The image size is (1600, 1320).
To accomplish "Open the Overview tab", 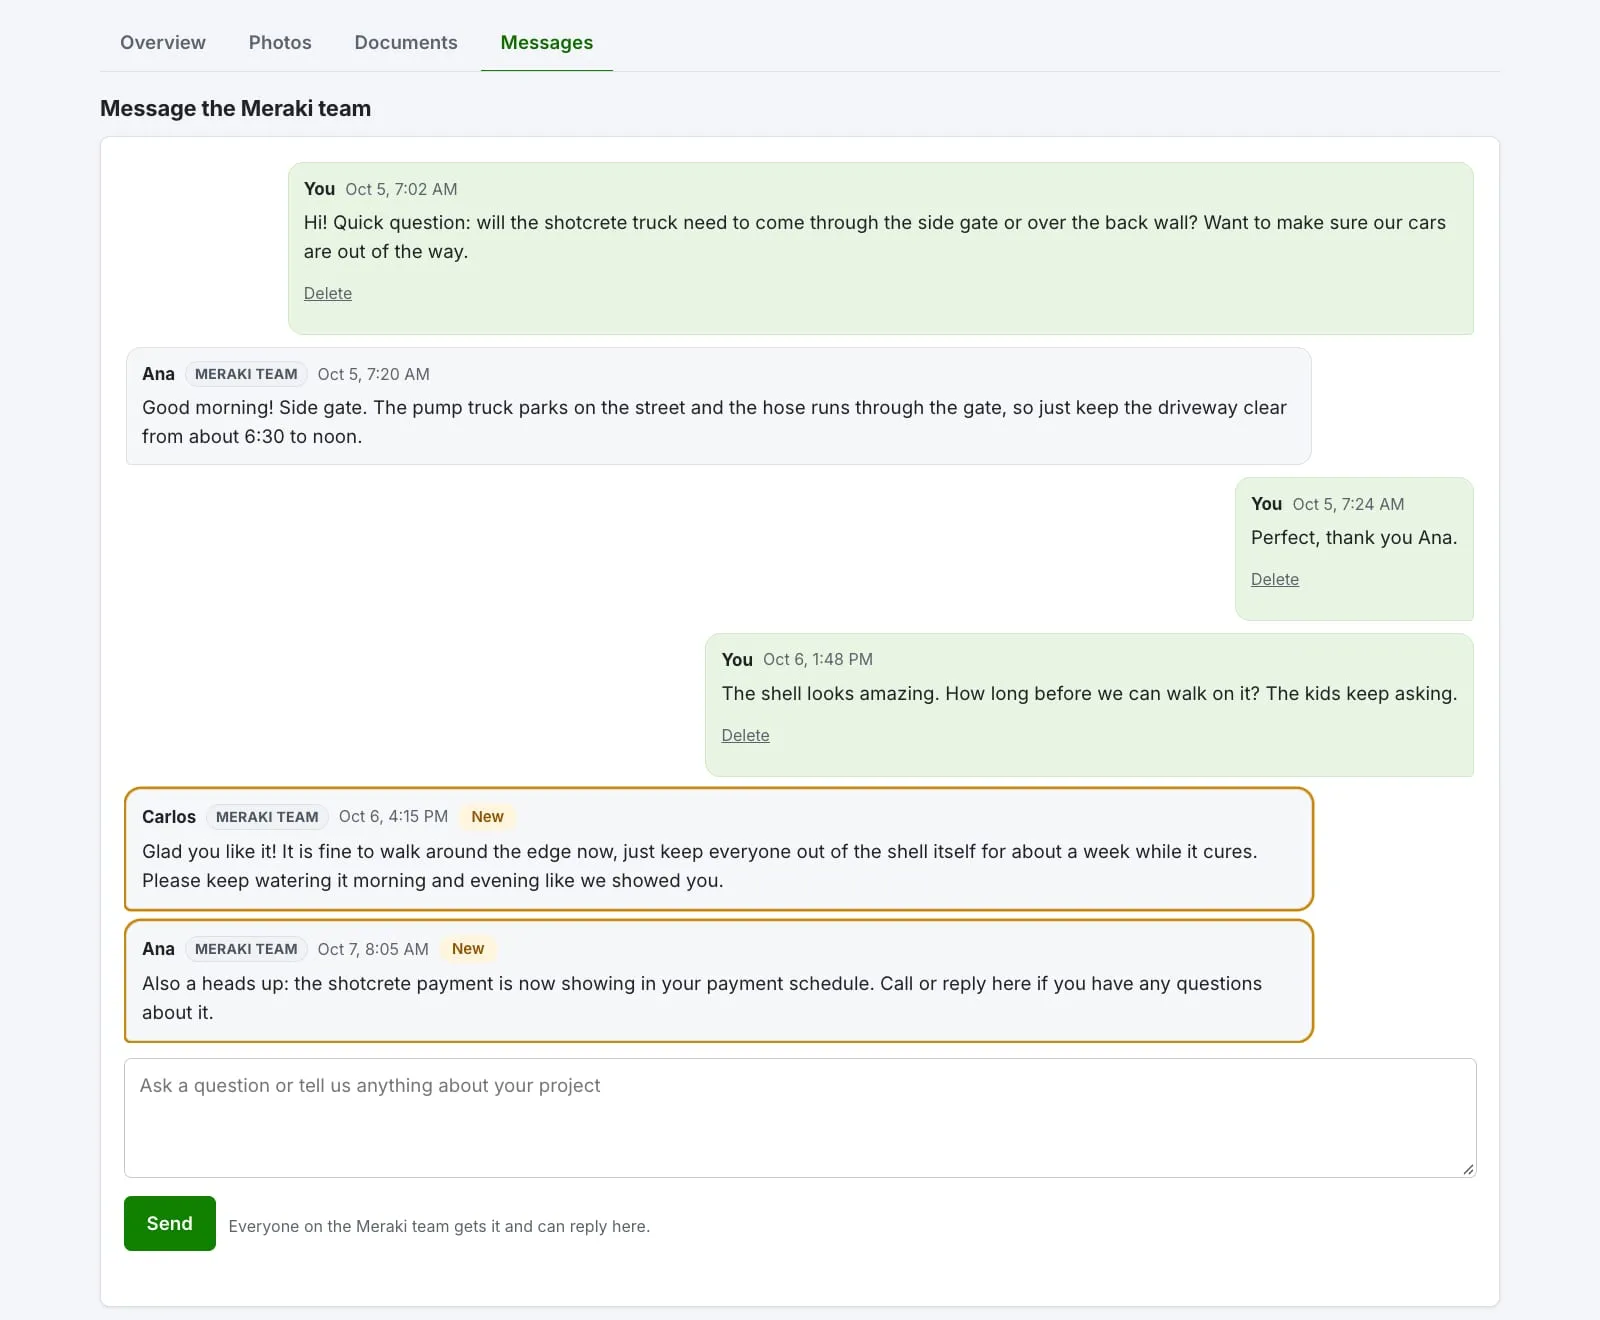I will click(162, 43).
